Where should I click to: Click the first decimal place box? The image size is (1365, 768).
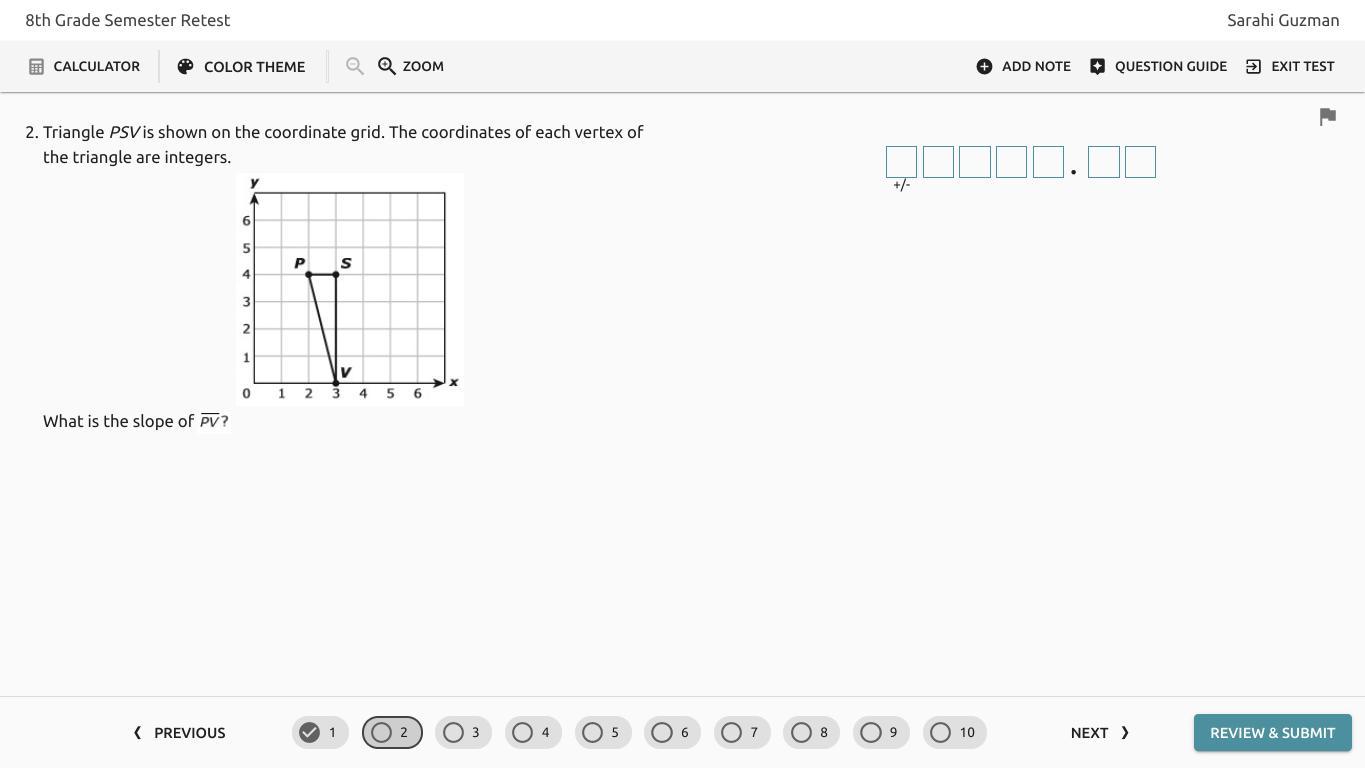point(1103,162)
